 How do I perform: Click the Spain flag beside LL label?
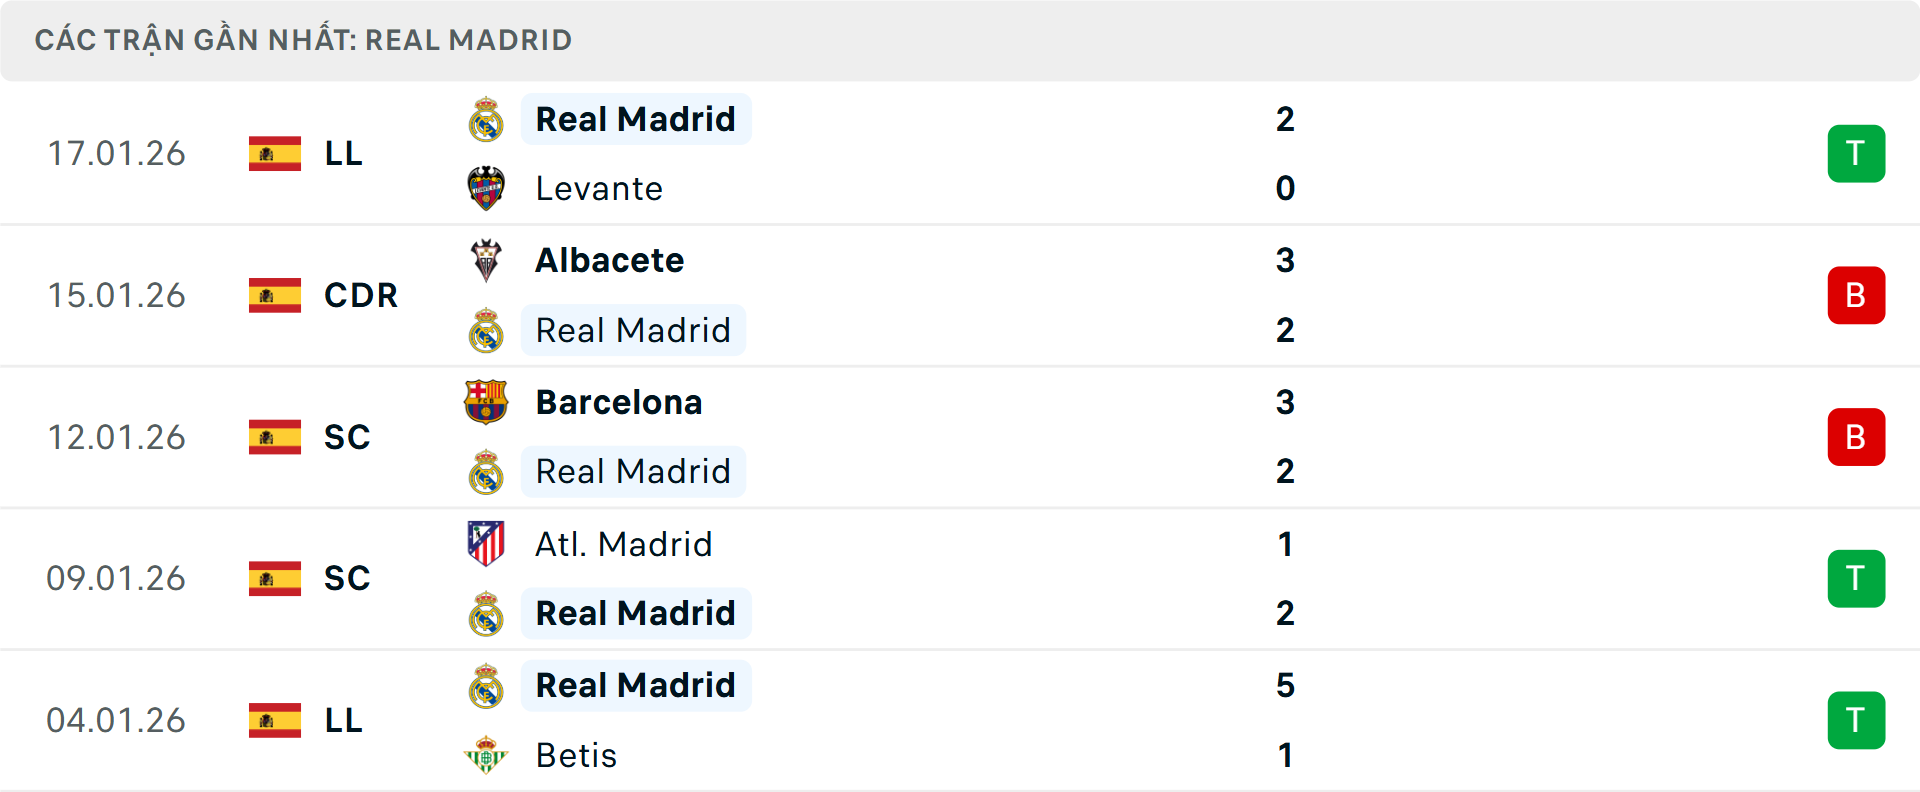click(273, 153)
